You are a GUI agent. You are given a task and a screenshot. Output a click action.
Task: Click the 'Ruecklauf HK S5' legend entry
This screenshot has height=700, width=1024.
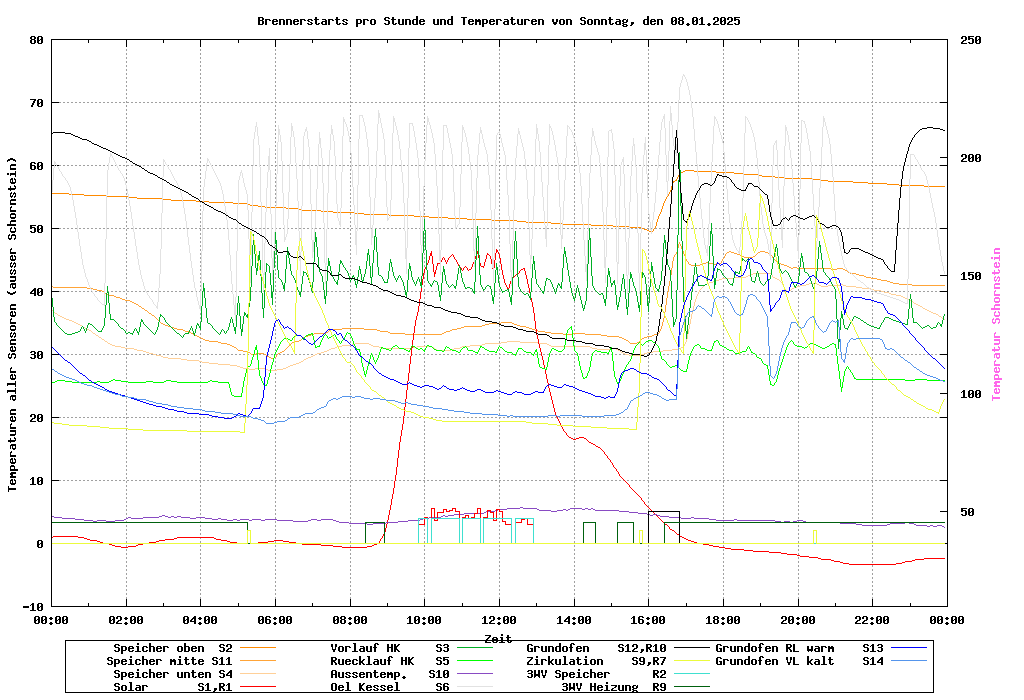point(390,661)
